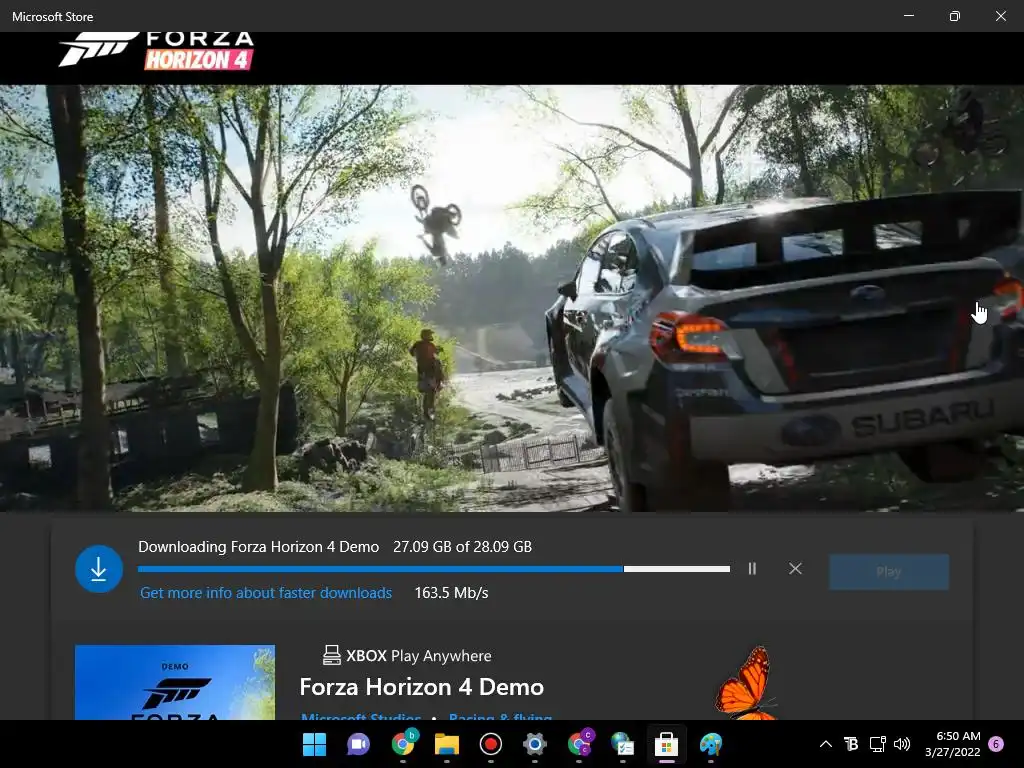Open Settings gear from the taskbar
This screenshot has width=1024, height=768.
[534, 744]
